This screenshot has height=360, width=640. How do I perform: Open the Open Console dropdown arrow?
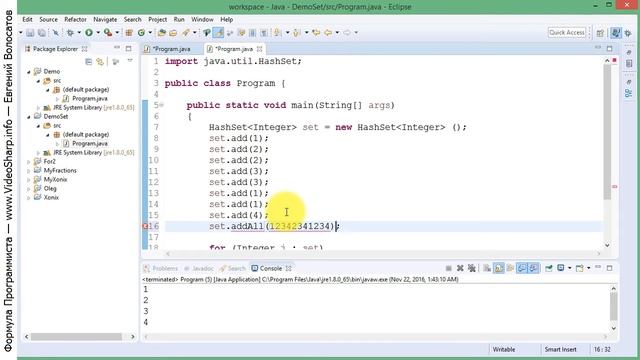tap(589, 268)
